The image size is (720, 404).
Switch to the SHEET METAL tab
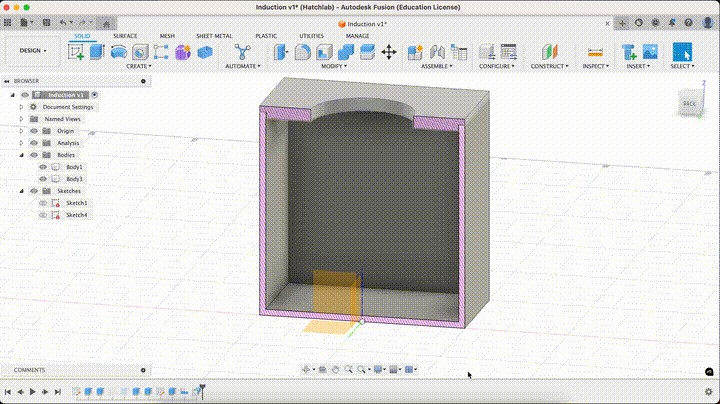(x=214, y=36)
